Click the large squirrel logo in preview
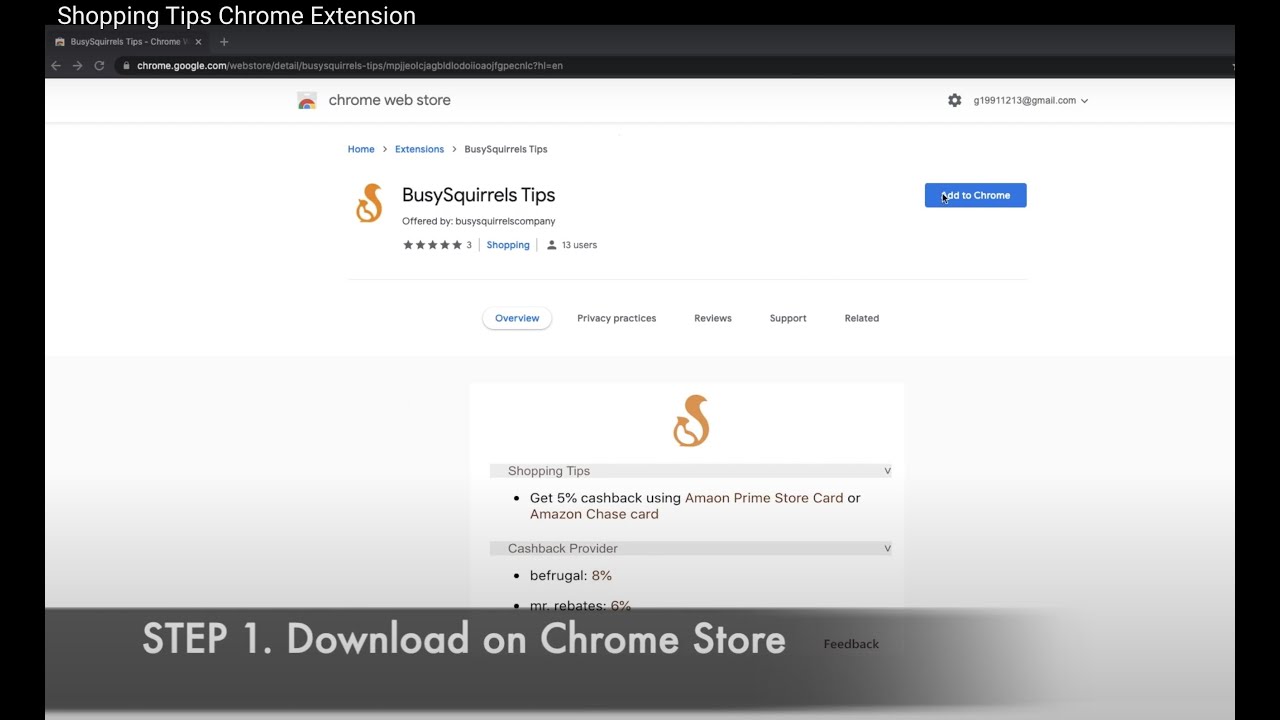 [x=691, y=420]
